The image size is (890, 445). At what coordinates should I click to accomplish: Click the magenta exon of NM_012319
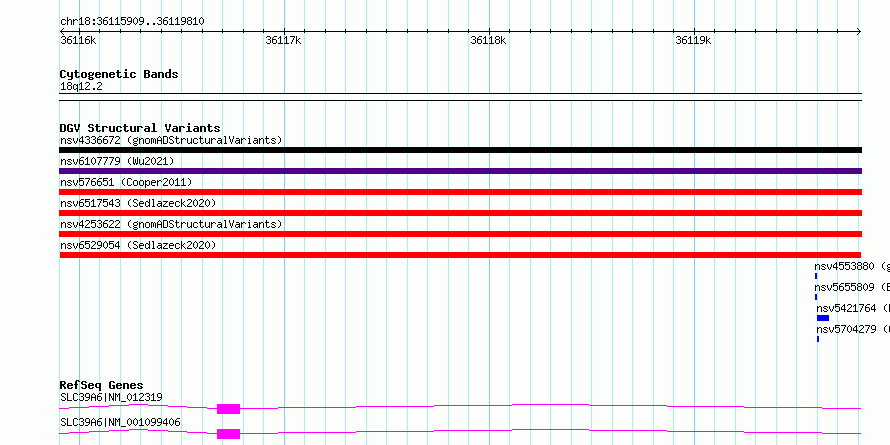[x=229, y=409]
